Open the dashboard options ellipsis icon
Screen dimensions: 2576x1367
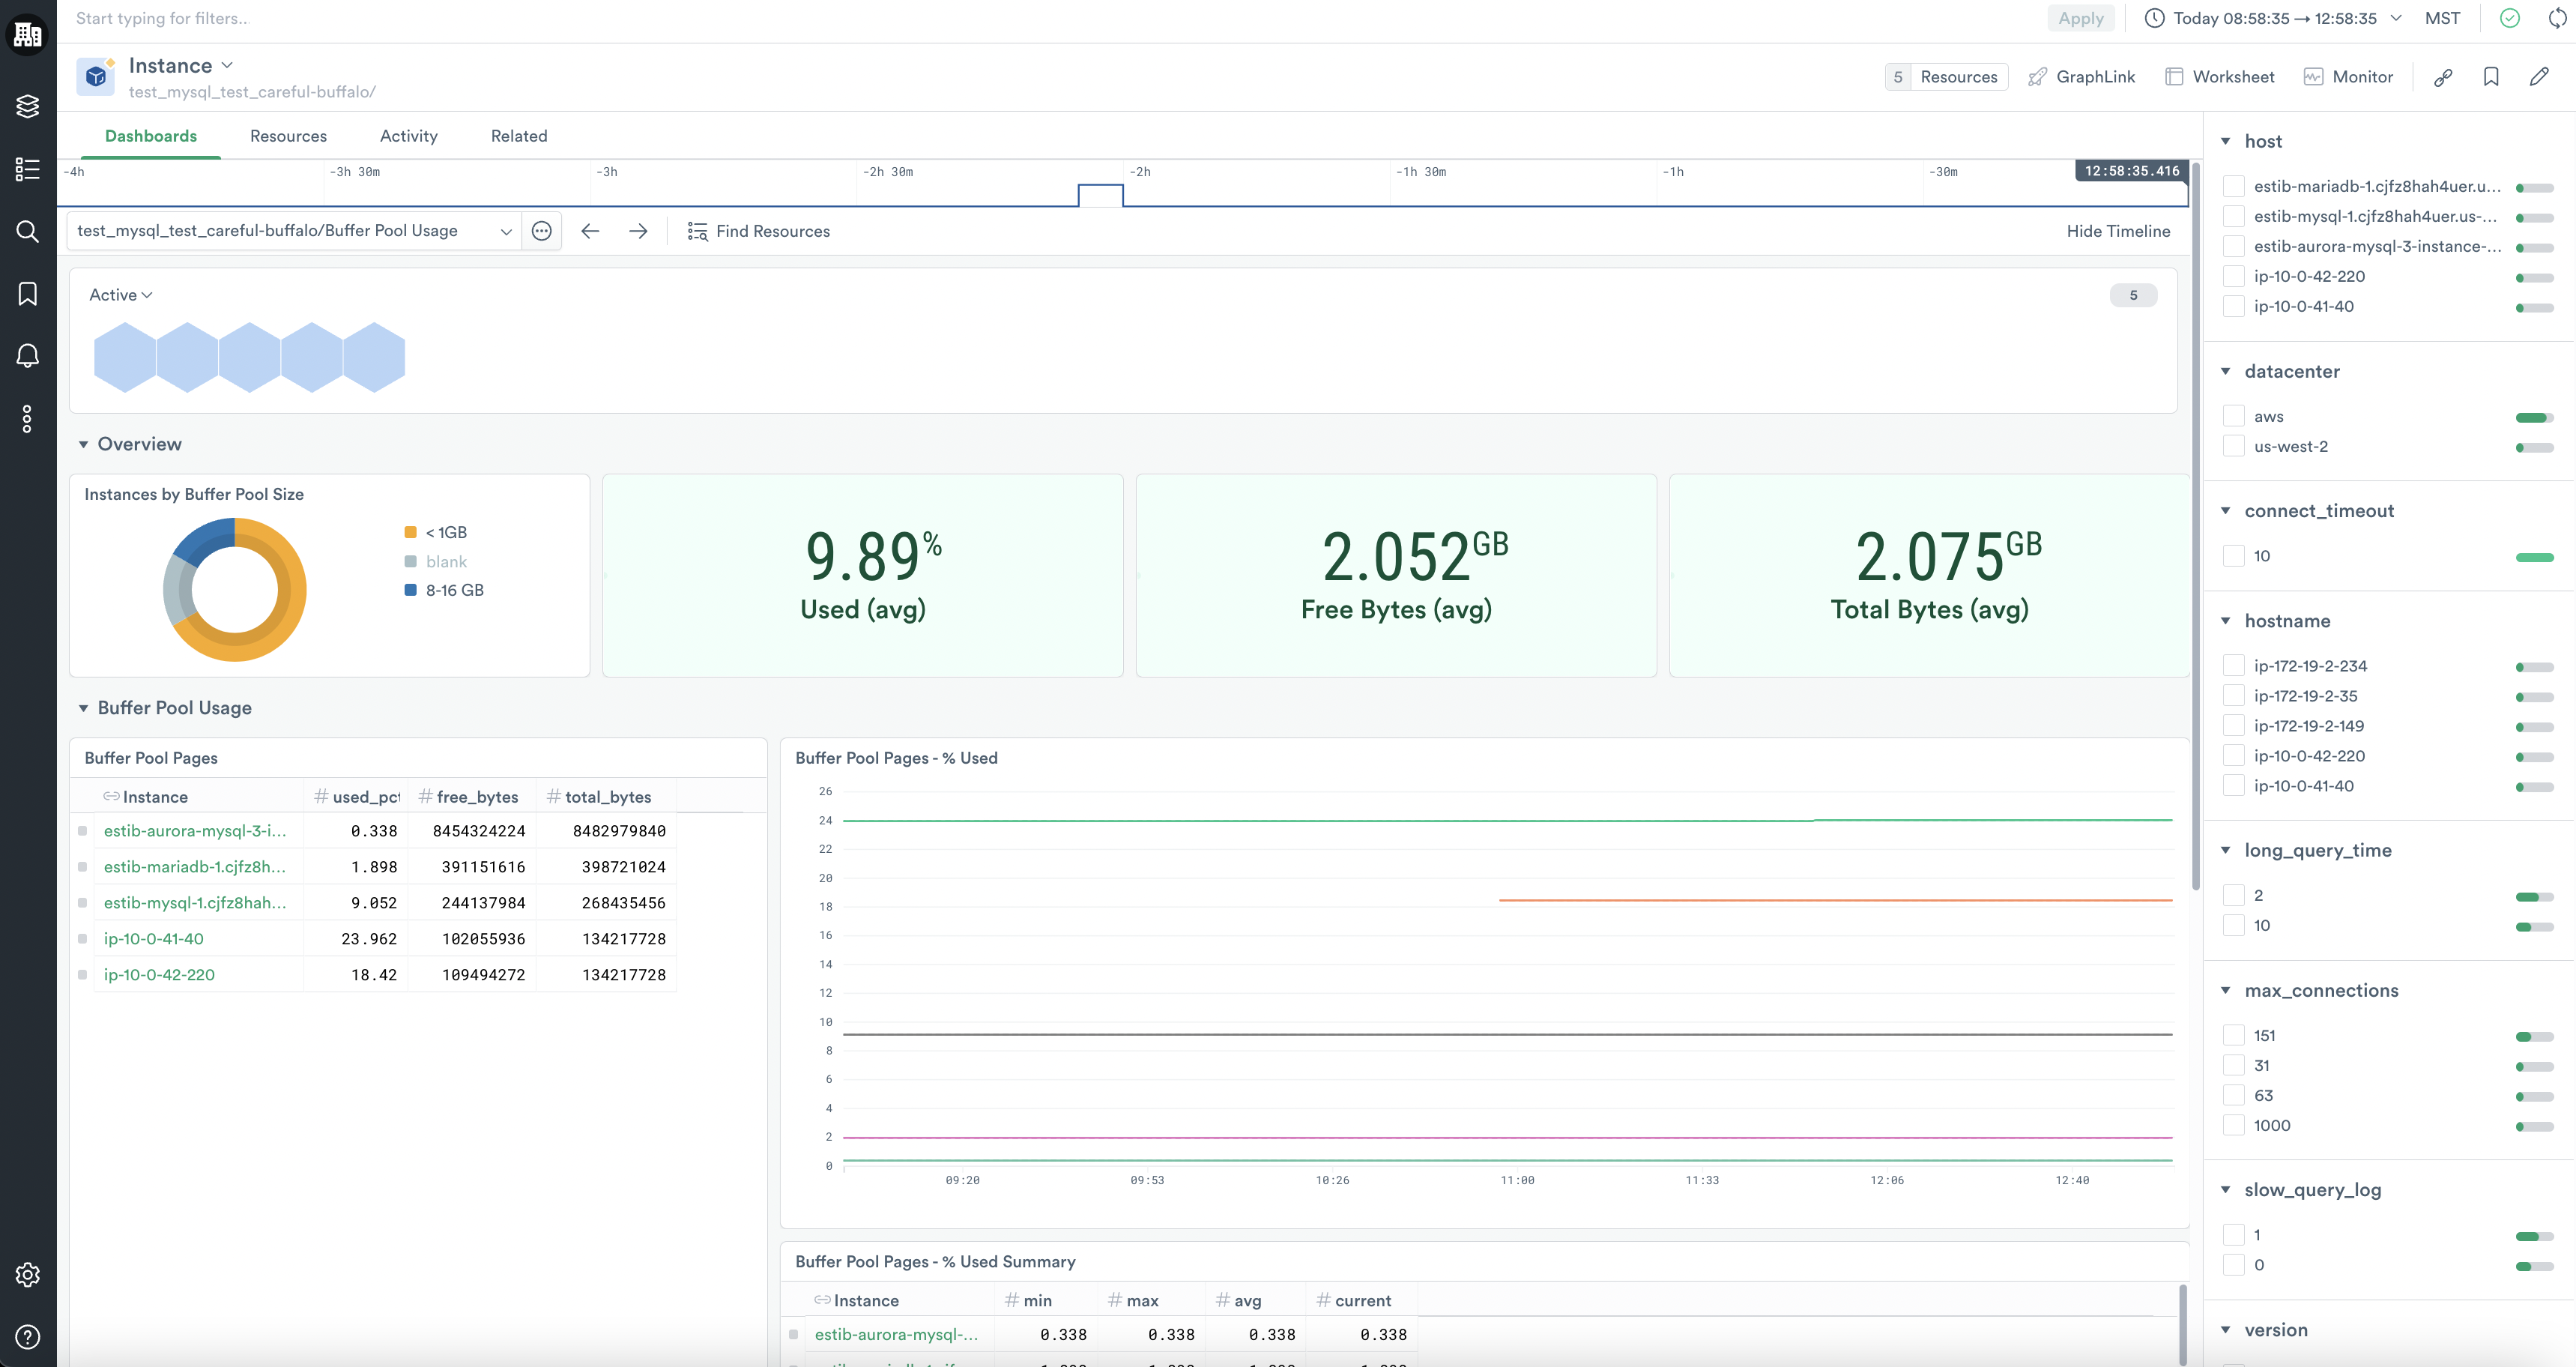[x=542, y=231]
